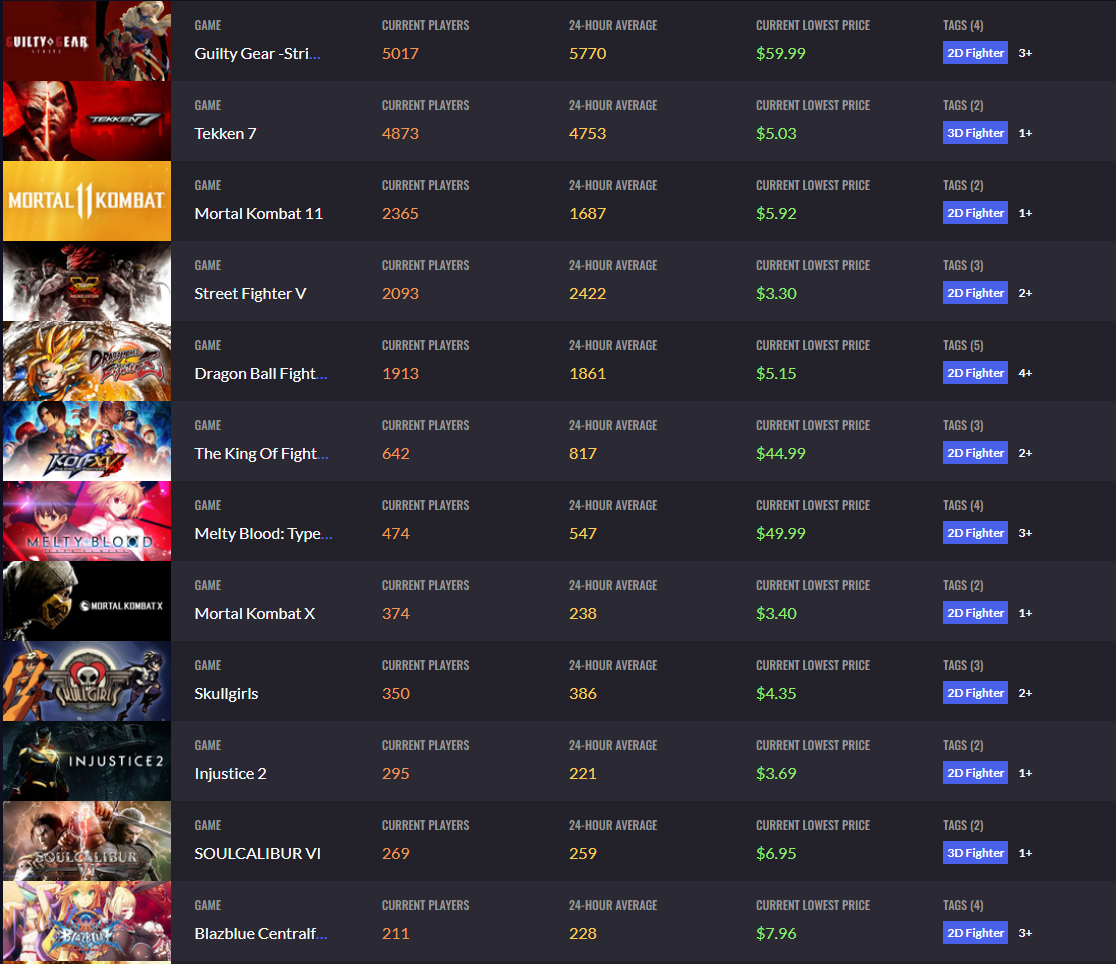
Task: Open the Dragon Ball Fight... title link
Action: tap(260, 374)
